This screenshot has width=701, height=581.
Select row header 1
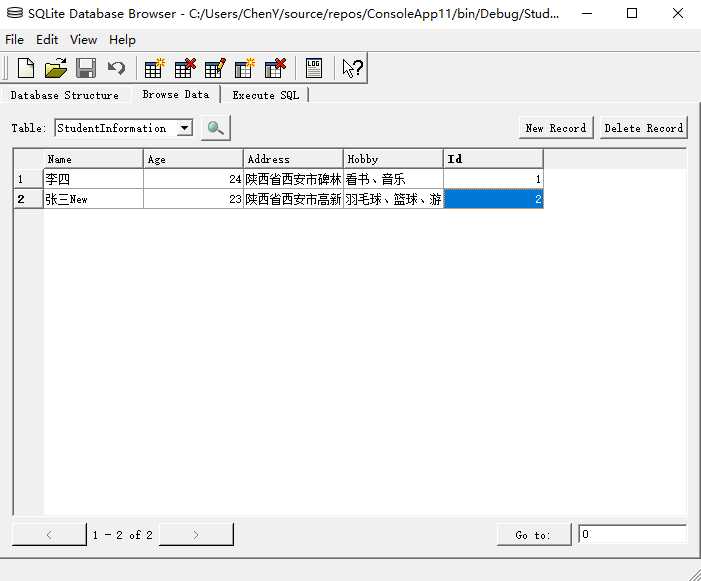click(29, 179)
